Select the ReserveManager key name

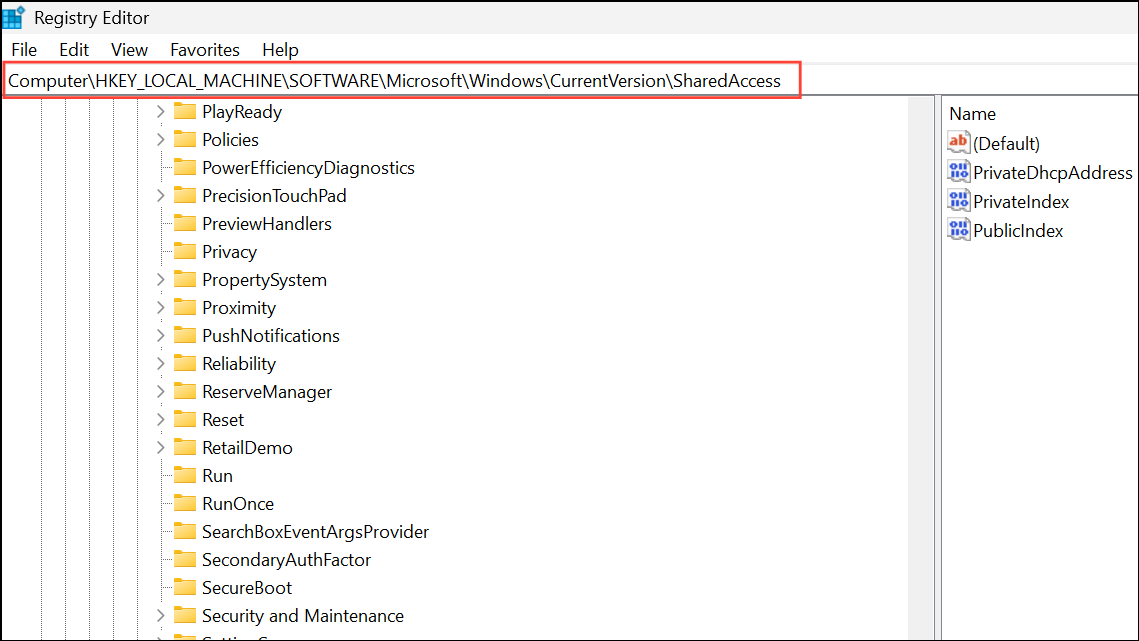[x=267, y=391]
